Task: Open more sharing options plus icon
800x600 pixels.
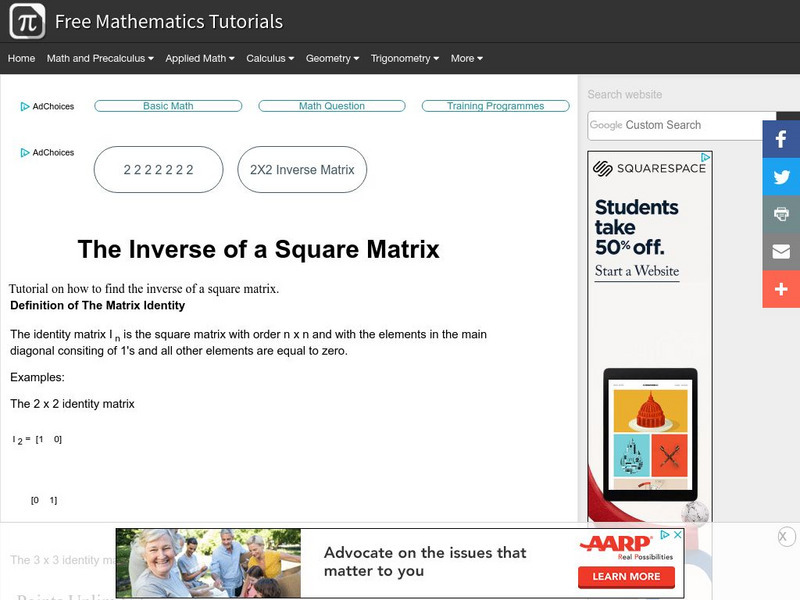Action: click(x=781, y=288)
